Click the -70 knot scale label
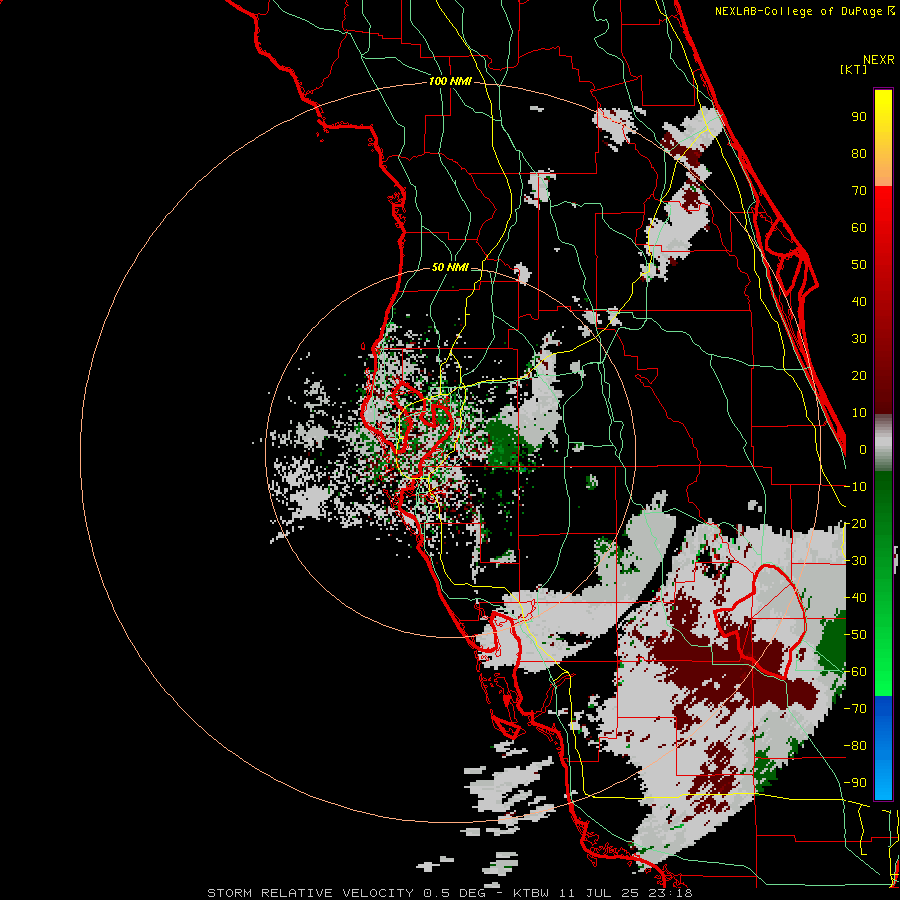This screenshot has width=900, height=900. tap(855, 709)
